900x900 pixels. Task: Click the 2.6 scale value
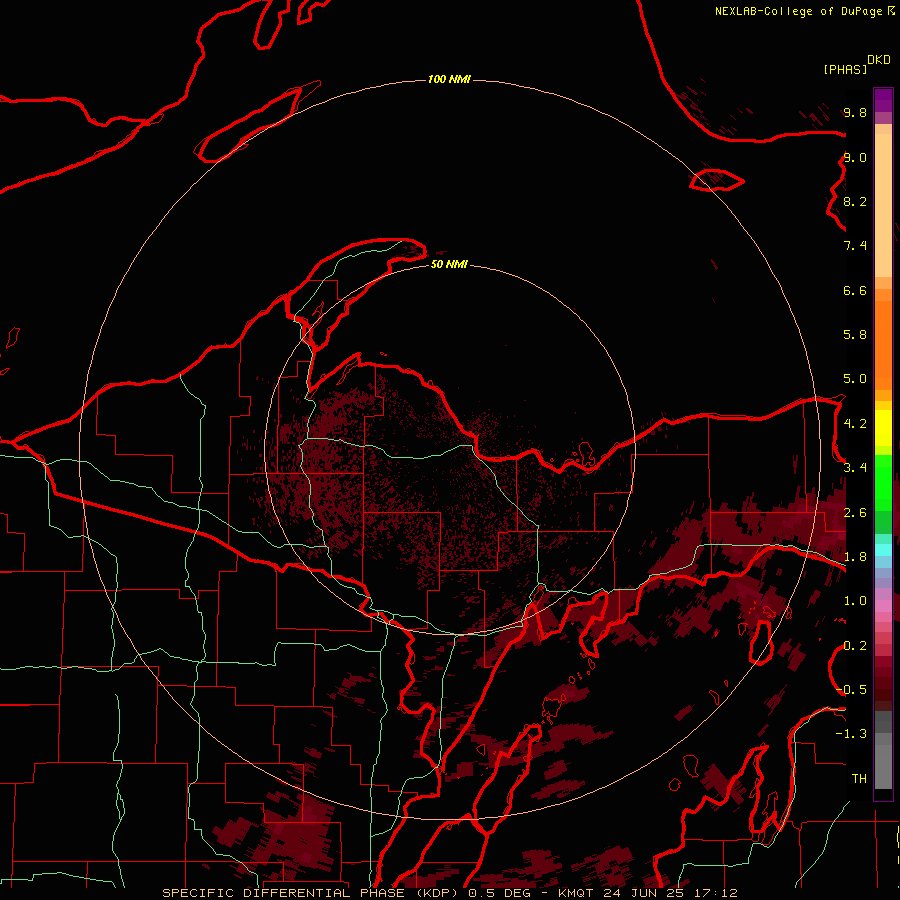(x=855, y=512)
